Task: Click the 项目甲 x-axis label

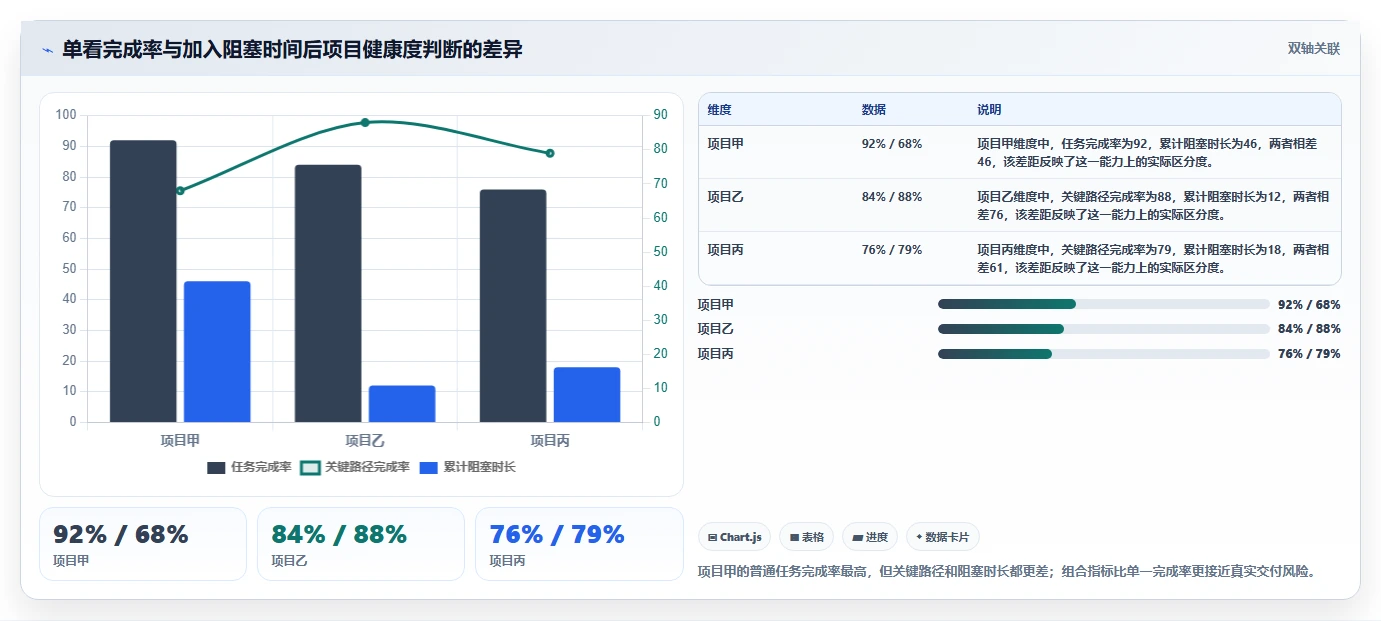Action: tap(180, 440)
